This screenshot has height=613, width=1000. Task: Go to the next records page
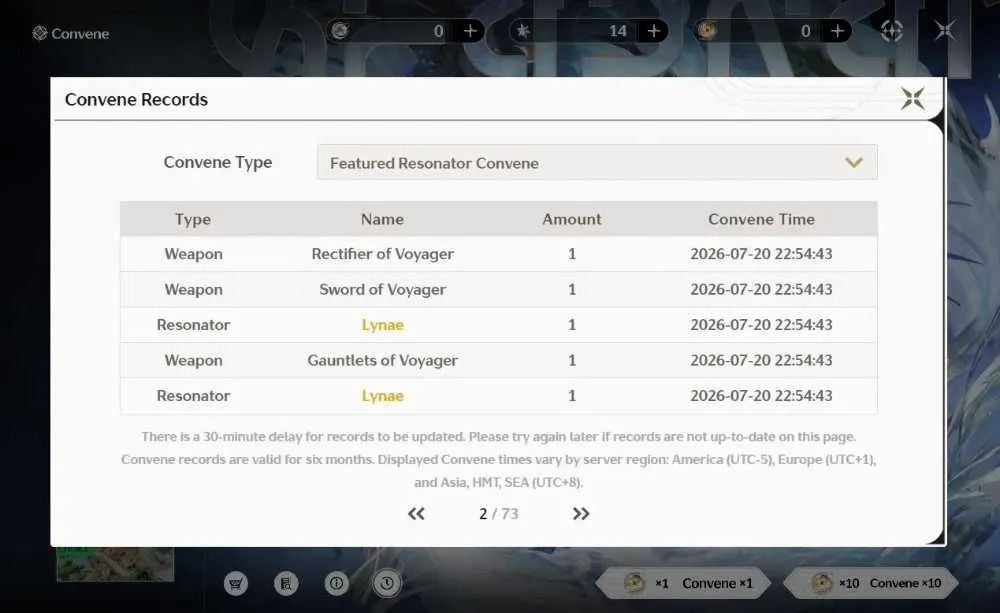point(580,513)
